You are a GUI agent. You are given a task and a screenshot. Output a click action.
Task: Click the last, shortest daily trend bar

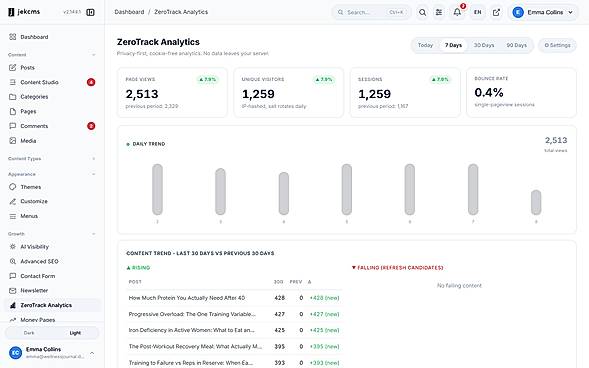(x=536, y=202)
